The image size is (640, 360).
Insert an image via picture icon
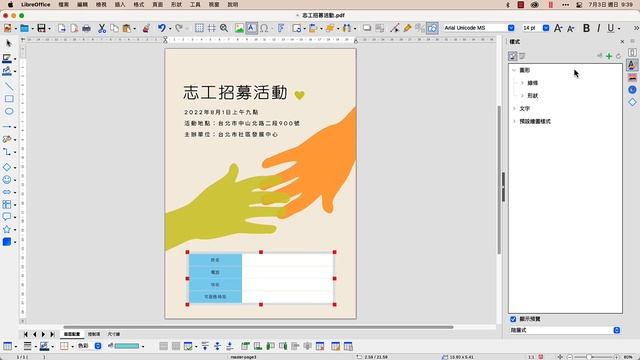click(x=239, y=28)
